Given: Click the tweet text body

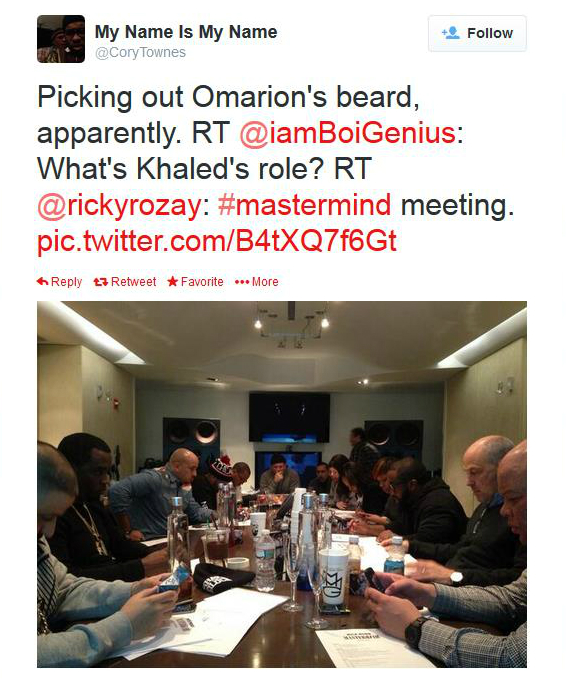Looking at the screenshot, I should click(x=275, y=168).
